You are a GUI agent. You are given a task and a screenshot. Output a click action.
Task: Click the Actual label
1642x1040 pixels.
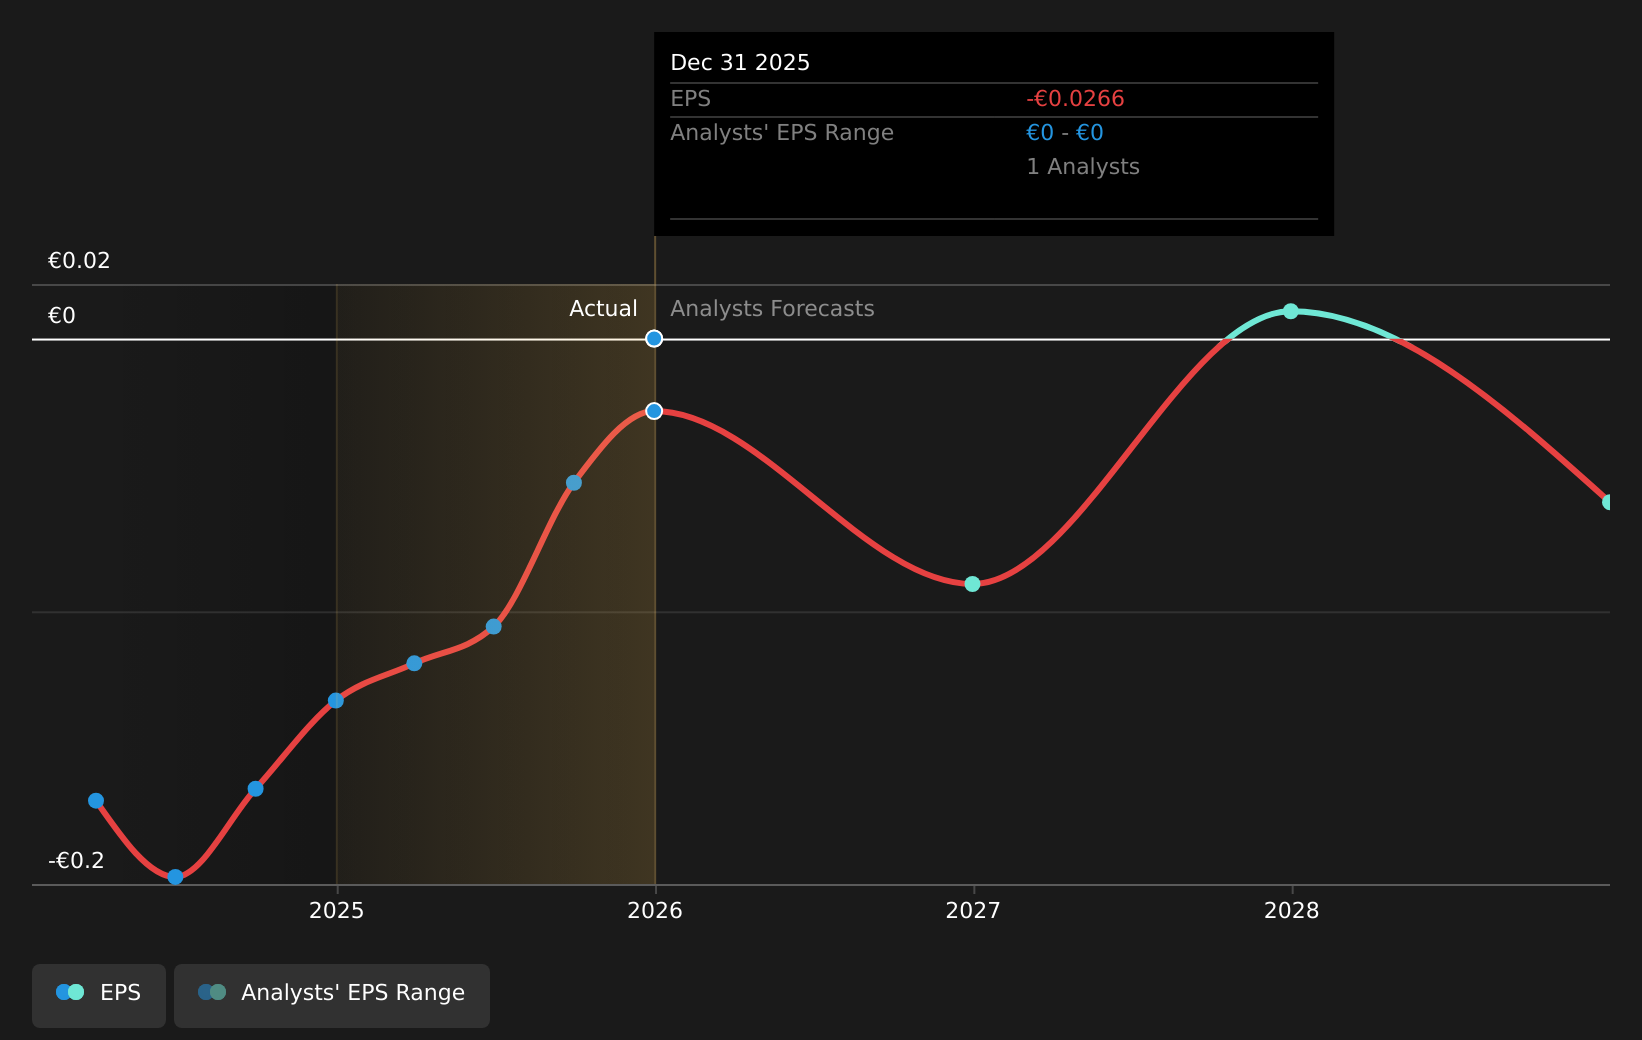[x=603, y=309]
